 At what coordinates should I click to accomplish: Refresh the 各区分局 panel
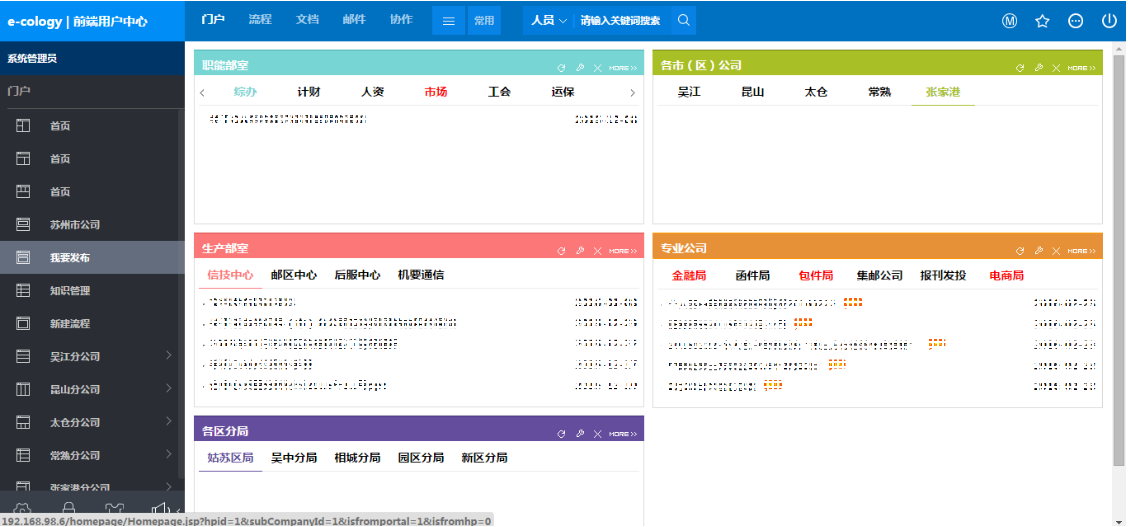[561, 434]
